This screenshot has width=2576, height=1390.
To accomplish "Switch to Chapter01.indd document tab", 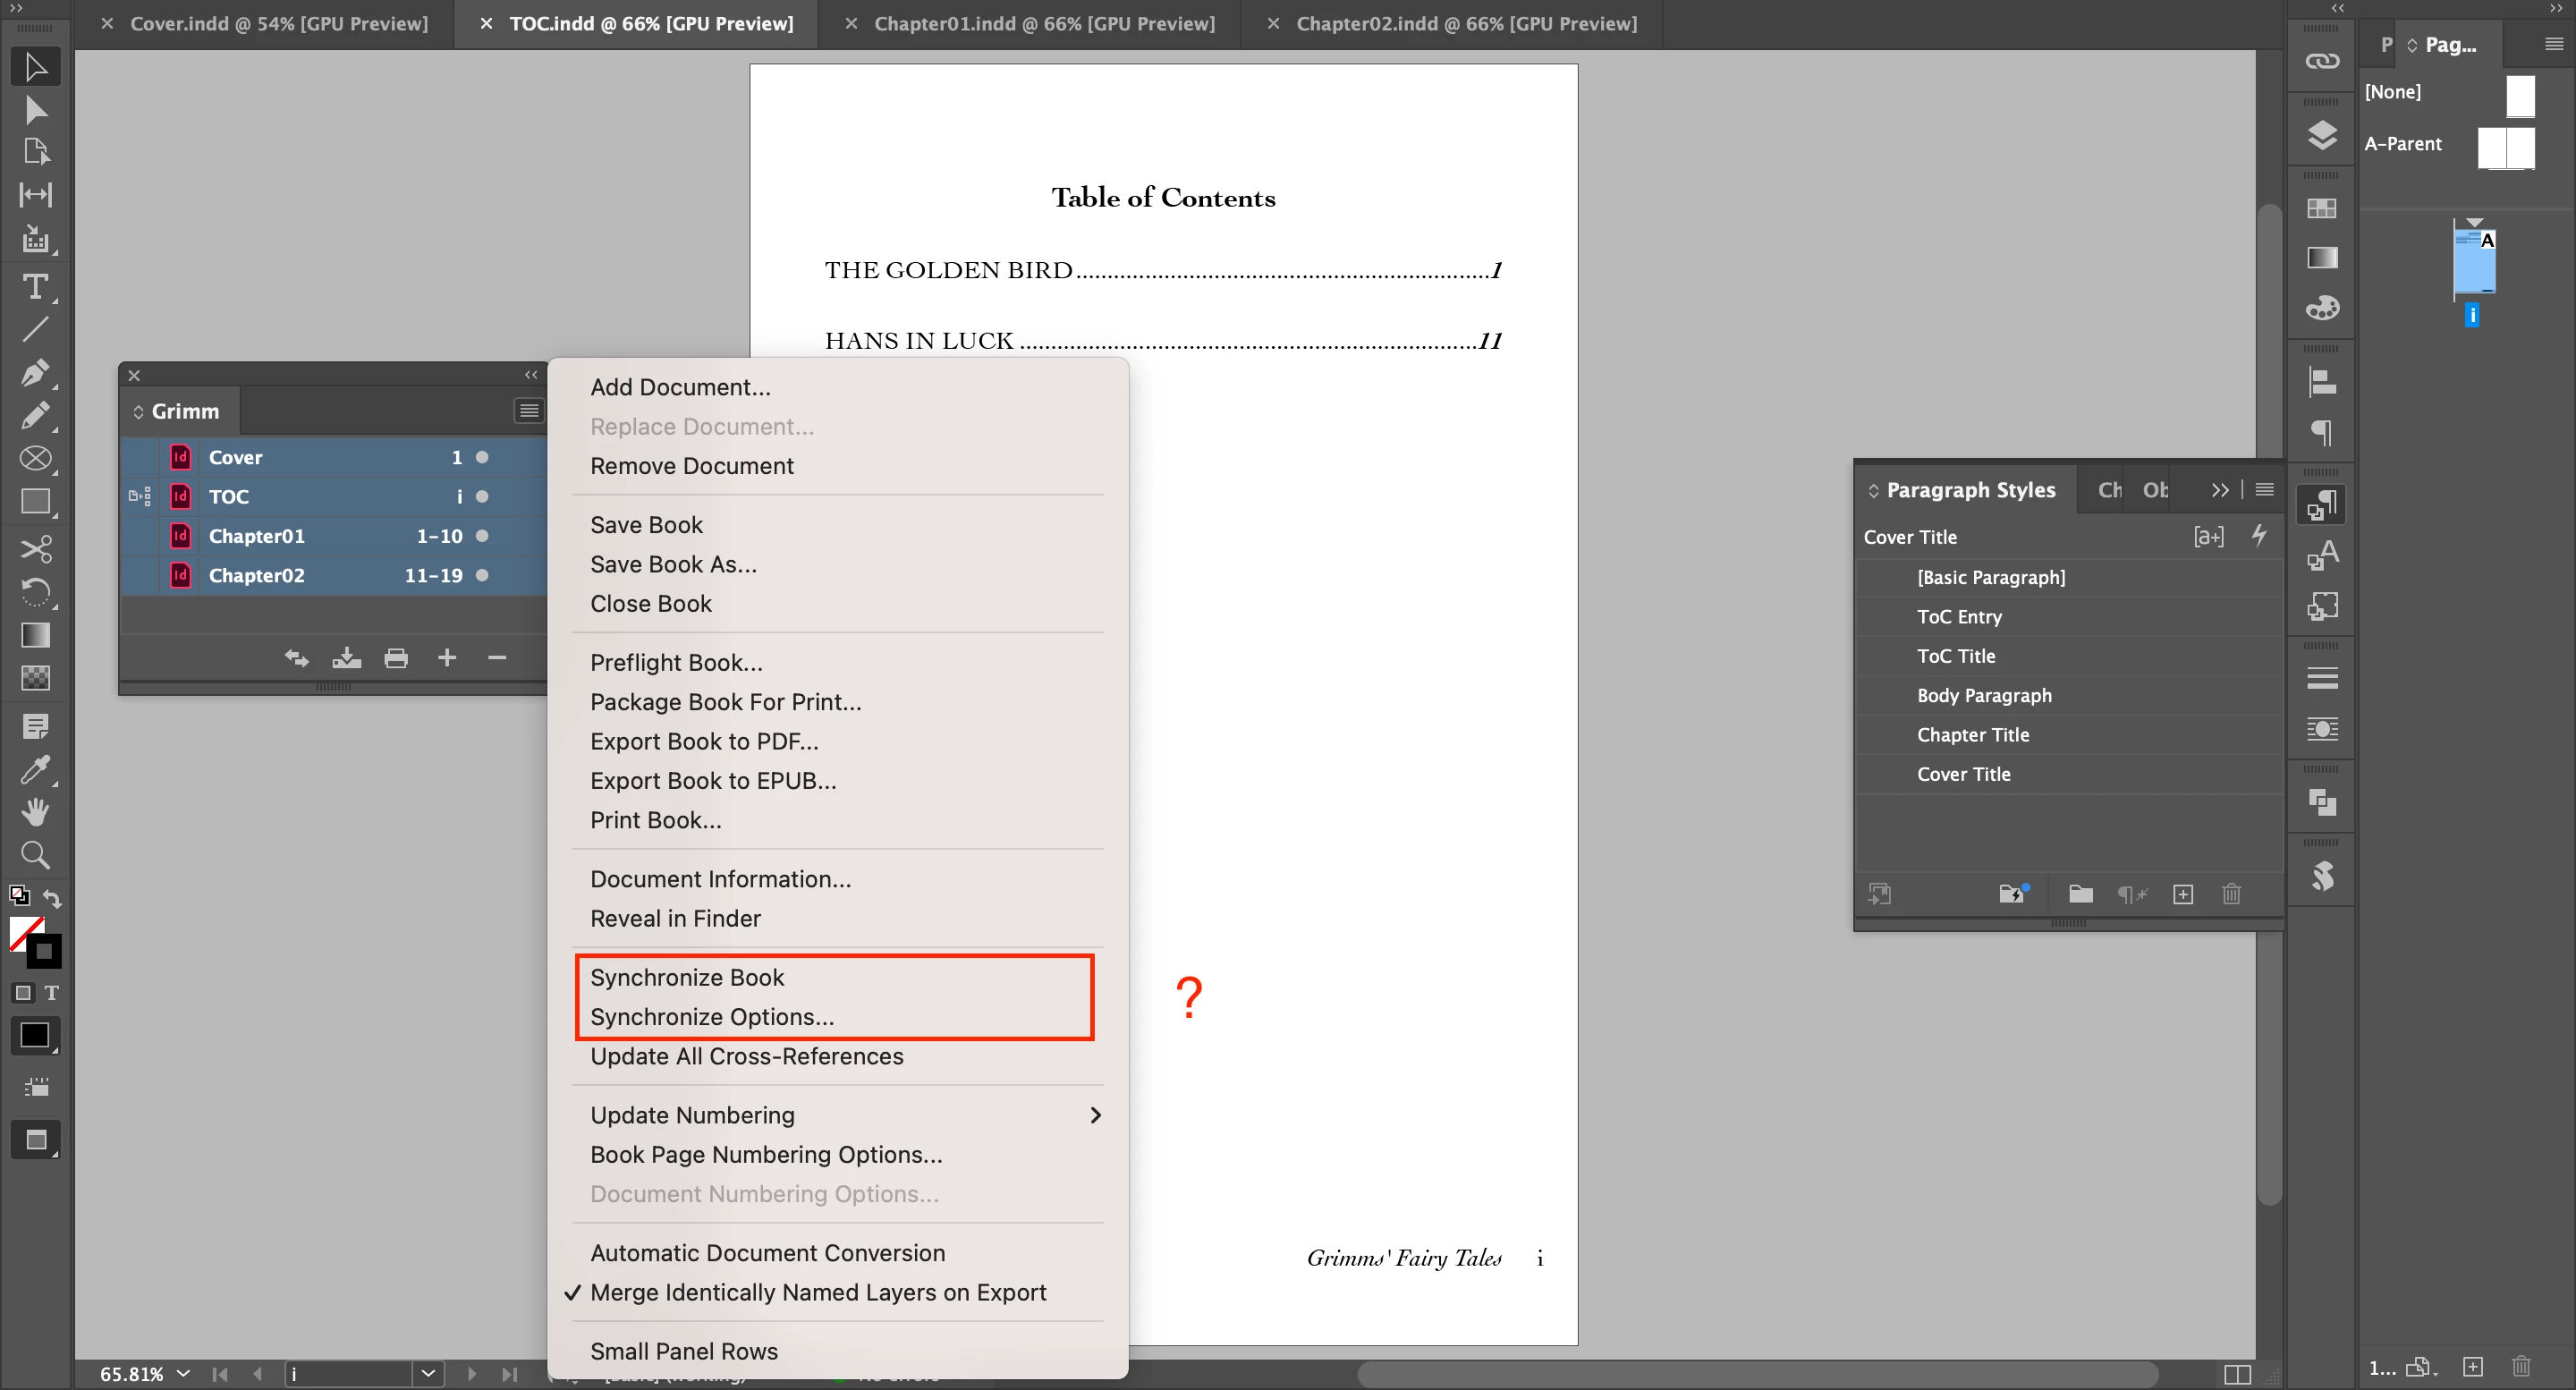I will tap(1043, 23).
